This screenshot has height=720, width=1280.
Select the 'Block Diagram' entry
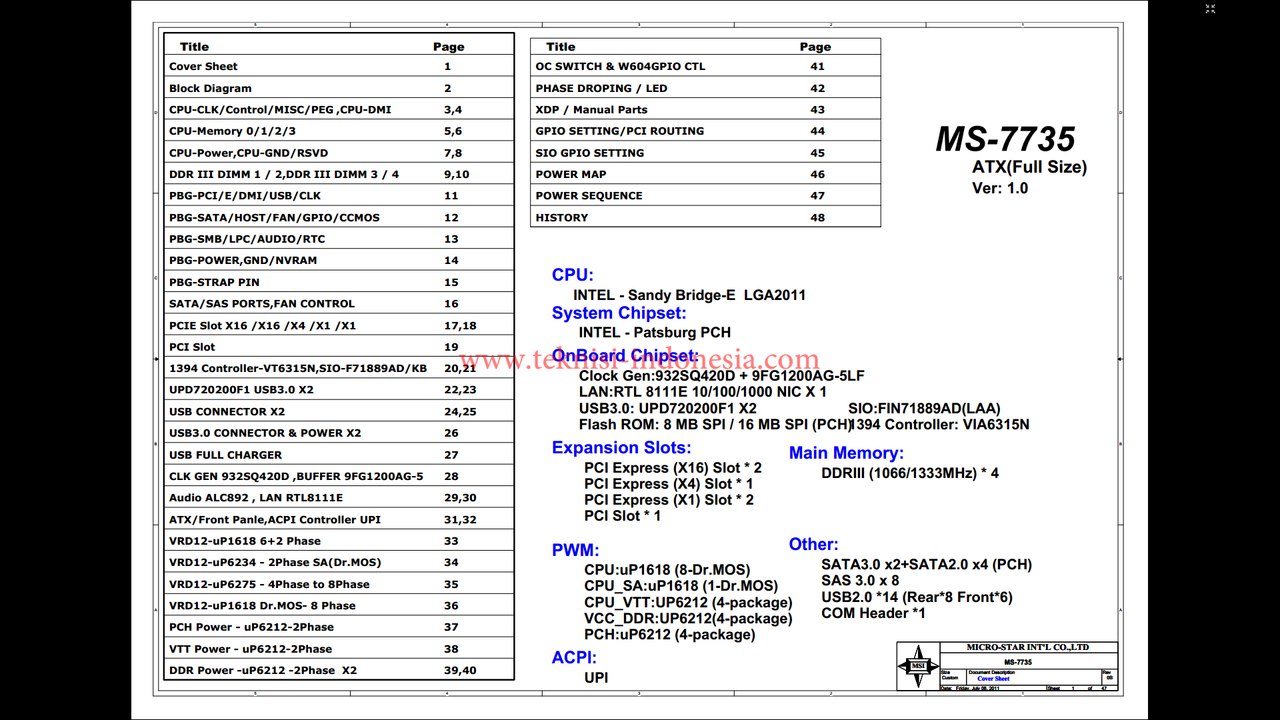(339, 88)
